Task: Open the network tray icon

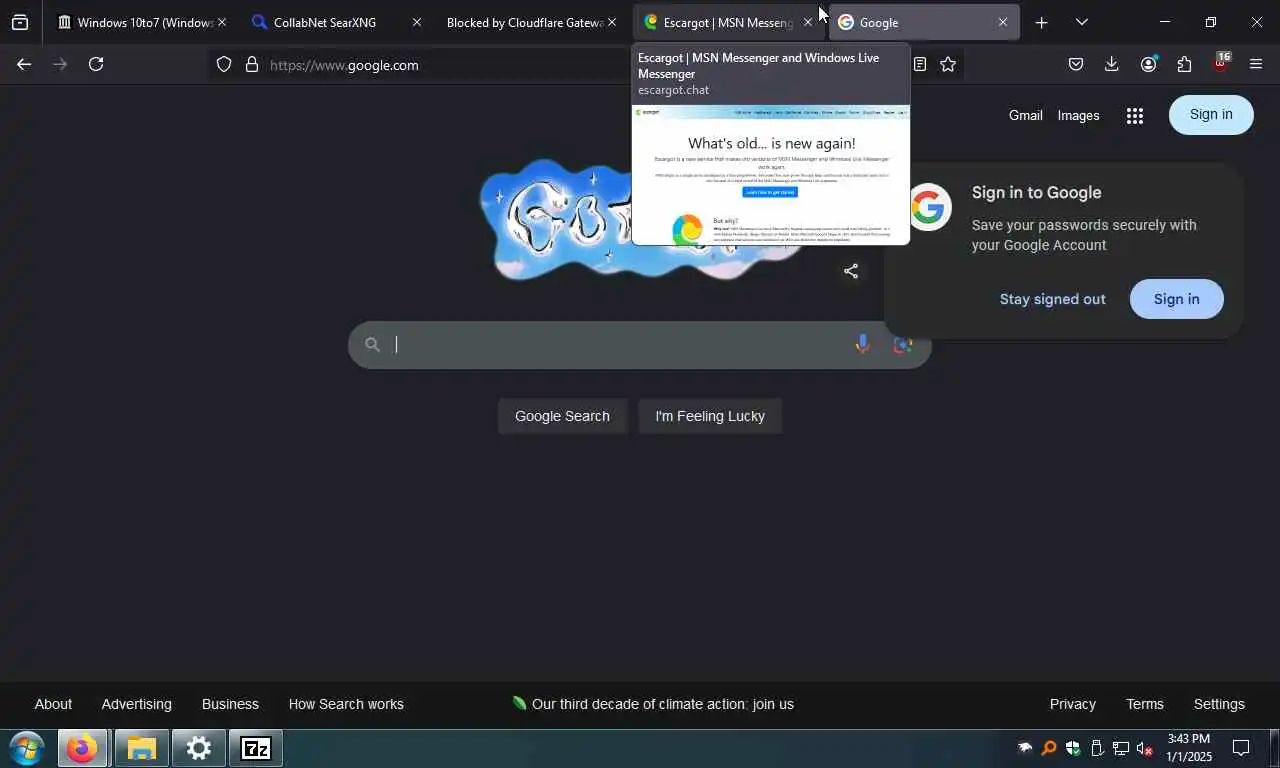Action: click(1121, 748)
